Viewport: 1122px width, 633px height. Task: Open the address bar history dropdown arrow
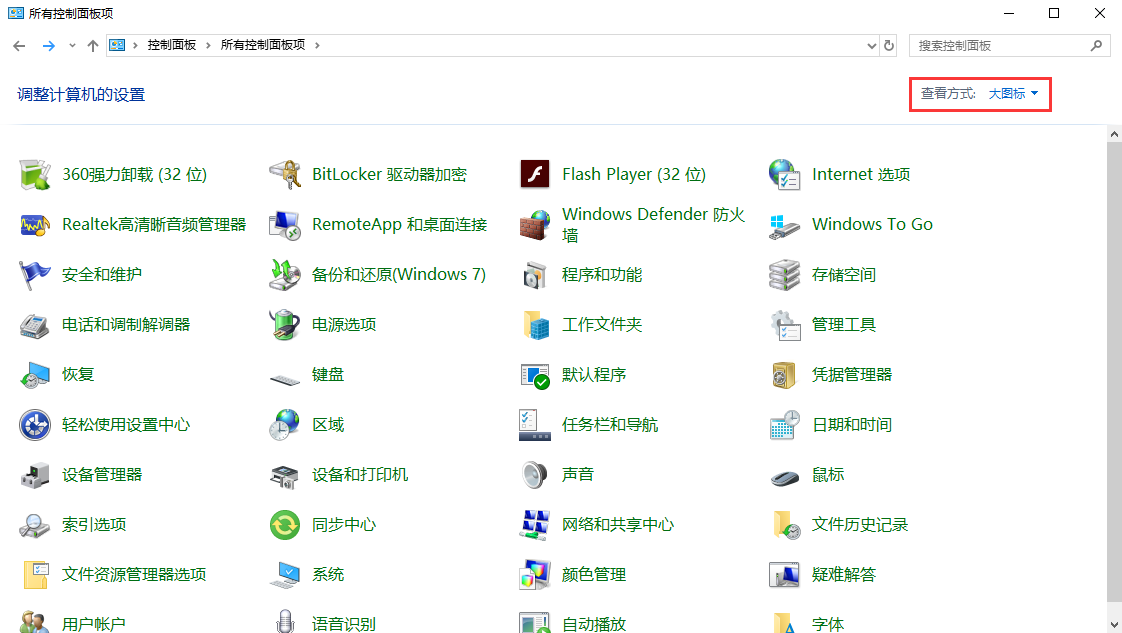pyautogui.click(x=871, y=45)
